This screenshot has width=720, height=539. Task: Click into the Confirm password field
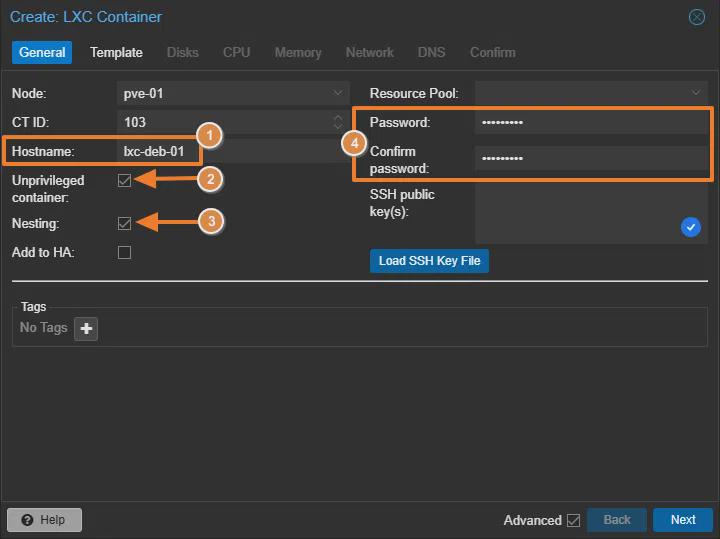point(591,158)
